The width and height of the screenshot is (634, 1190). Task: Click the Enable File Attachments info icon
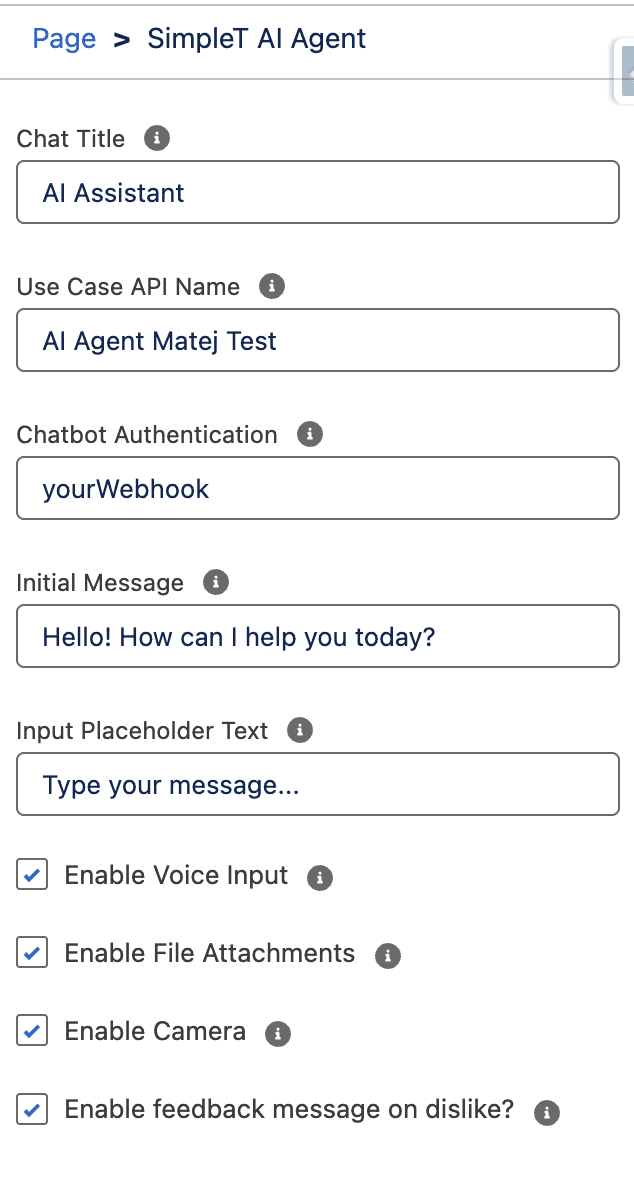388,954
